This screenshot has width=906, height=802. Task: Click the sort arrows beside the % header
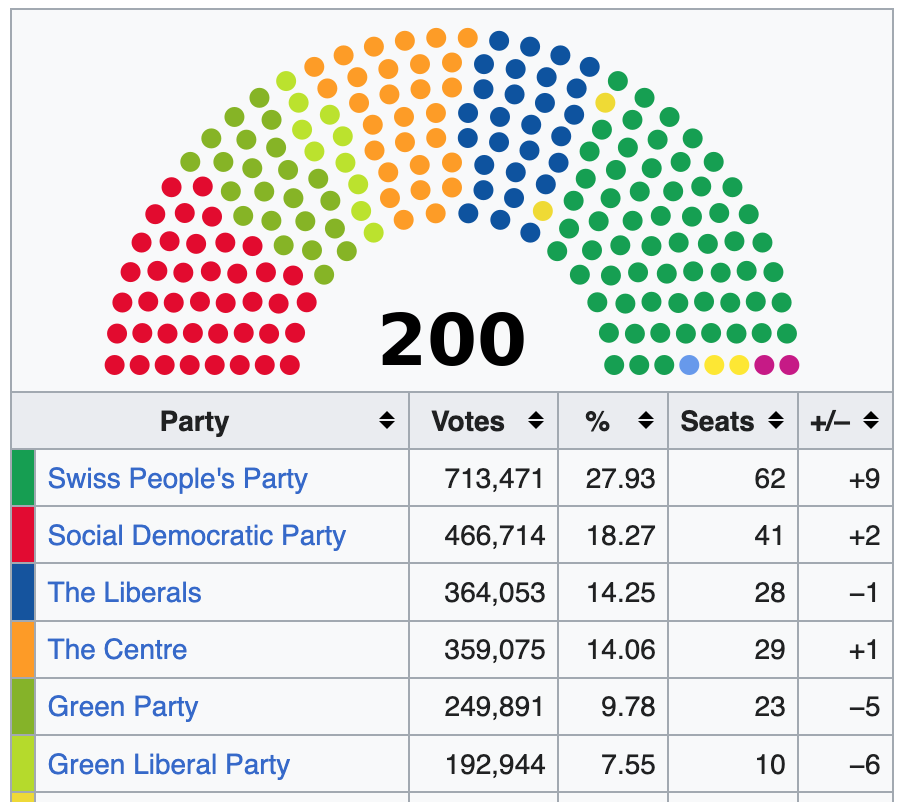pos(646,422)
